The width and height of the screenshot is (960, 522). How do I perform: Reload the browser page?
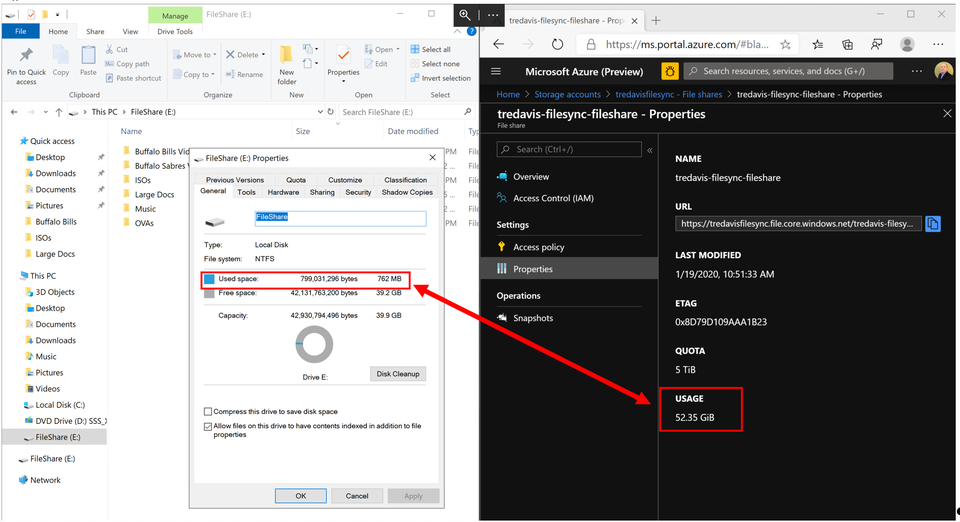[x=557, y=44]
